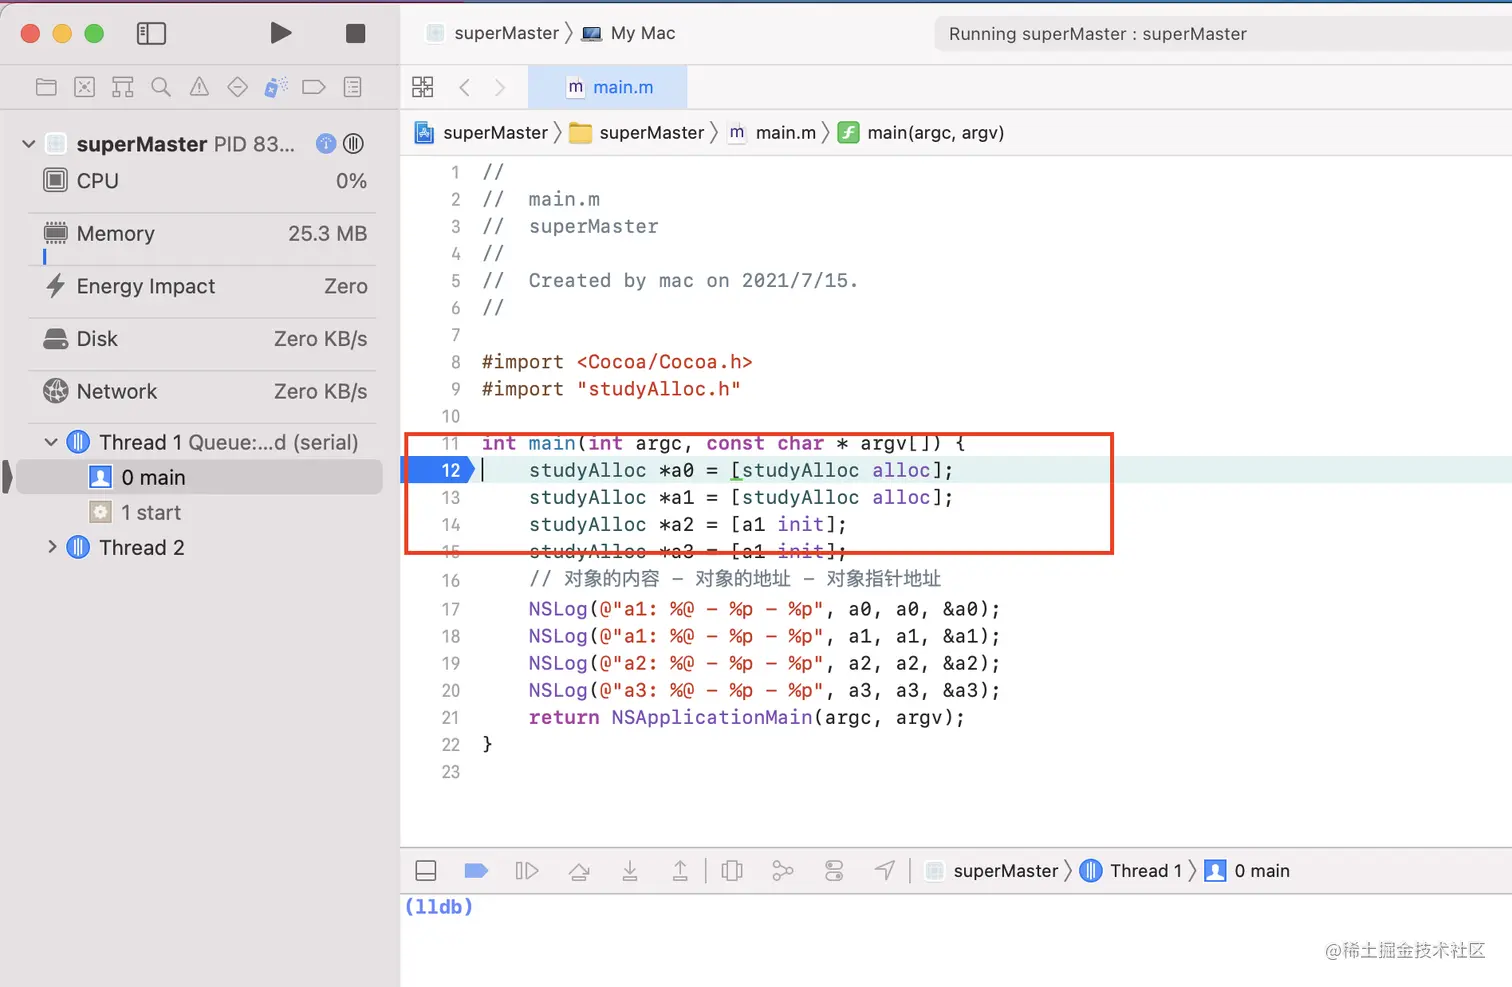Run the superMaster scheme
1512x987 pixels.
pyautogui.click(x=281, y=33)
